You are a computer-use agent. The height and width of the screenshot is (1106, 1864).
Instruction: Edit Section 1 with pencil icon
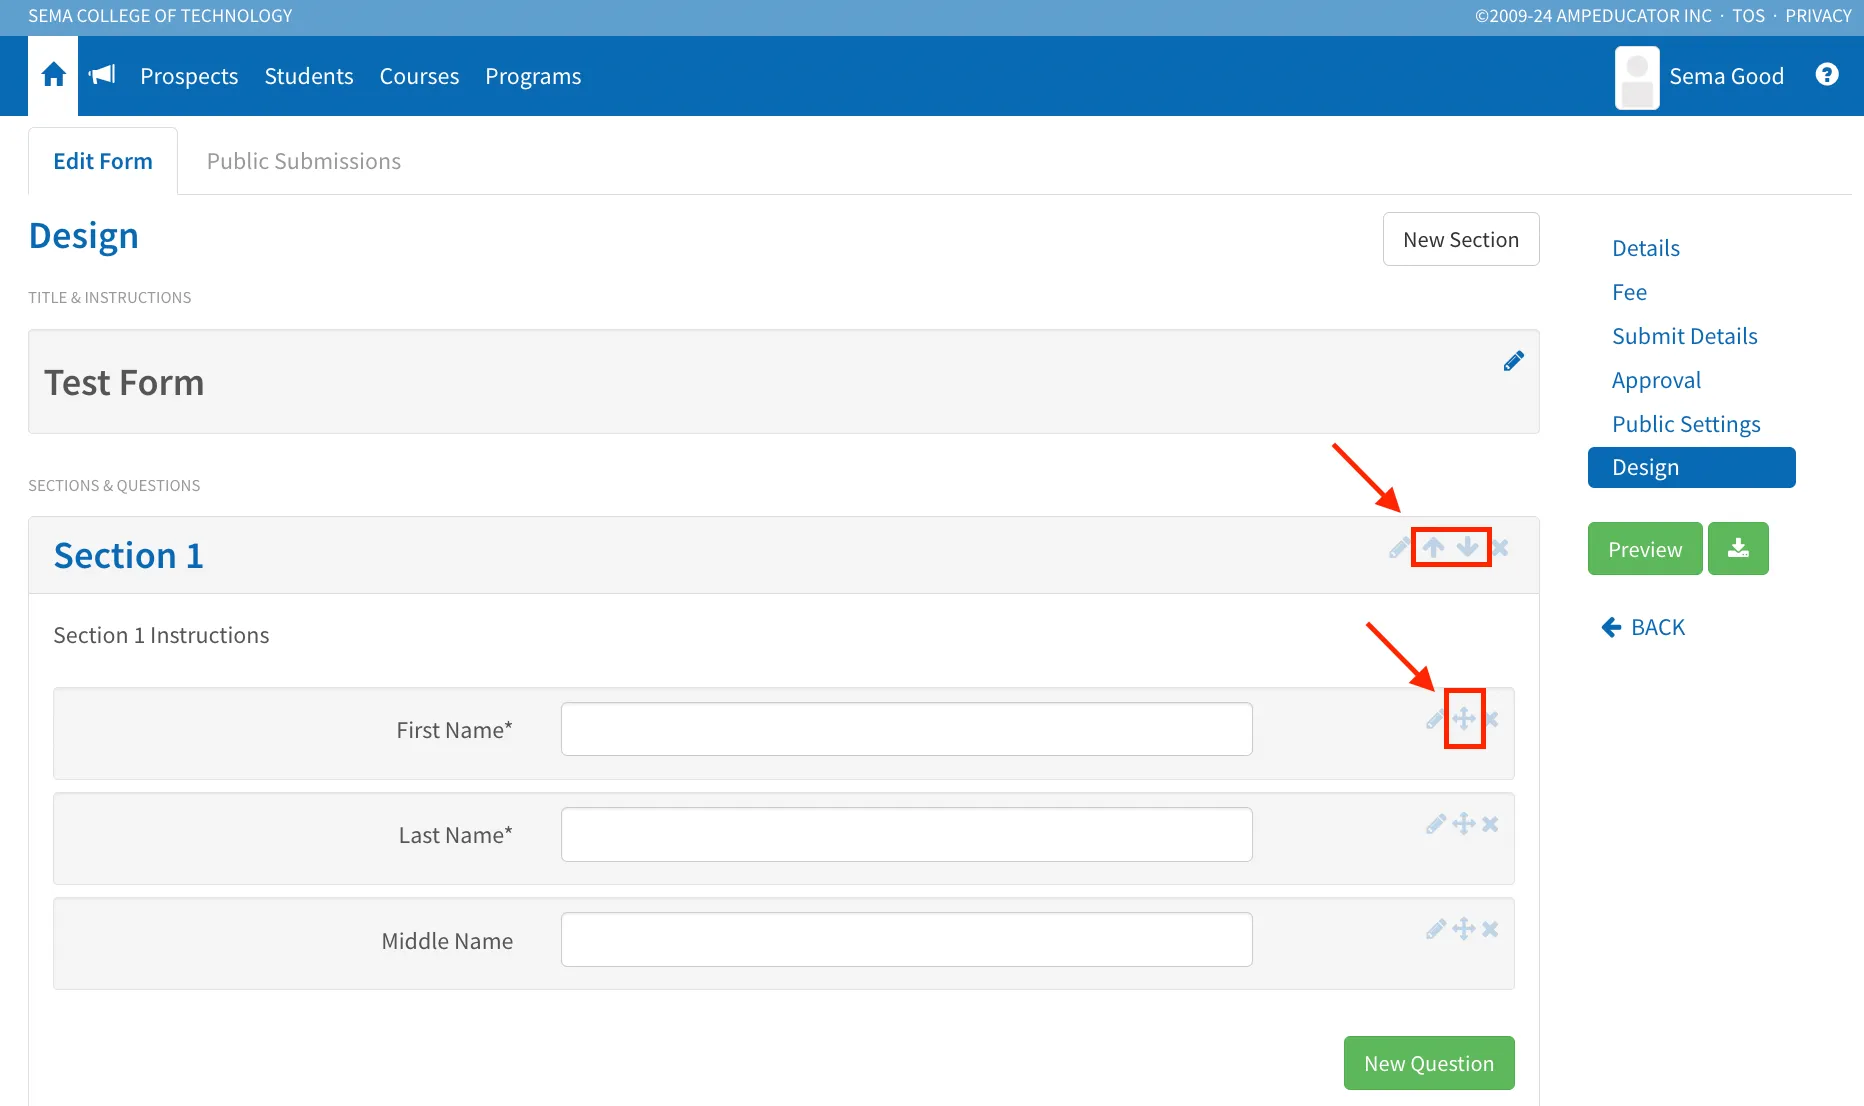pos(1399,547)
